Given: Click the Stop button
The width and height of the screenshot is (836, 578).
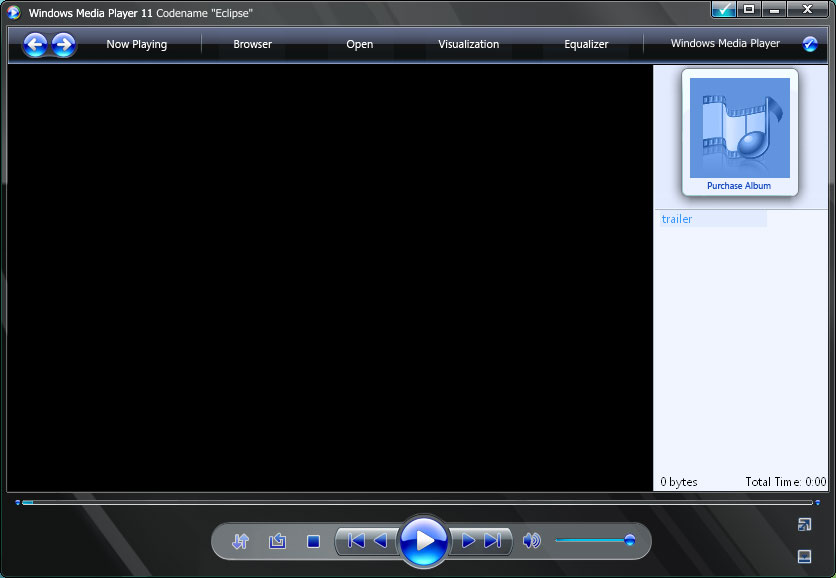Looking at the screenshot, I should [x=313, y=541].
